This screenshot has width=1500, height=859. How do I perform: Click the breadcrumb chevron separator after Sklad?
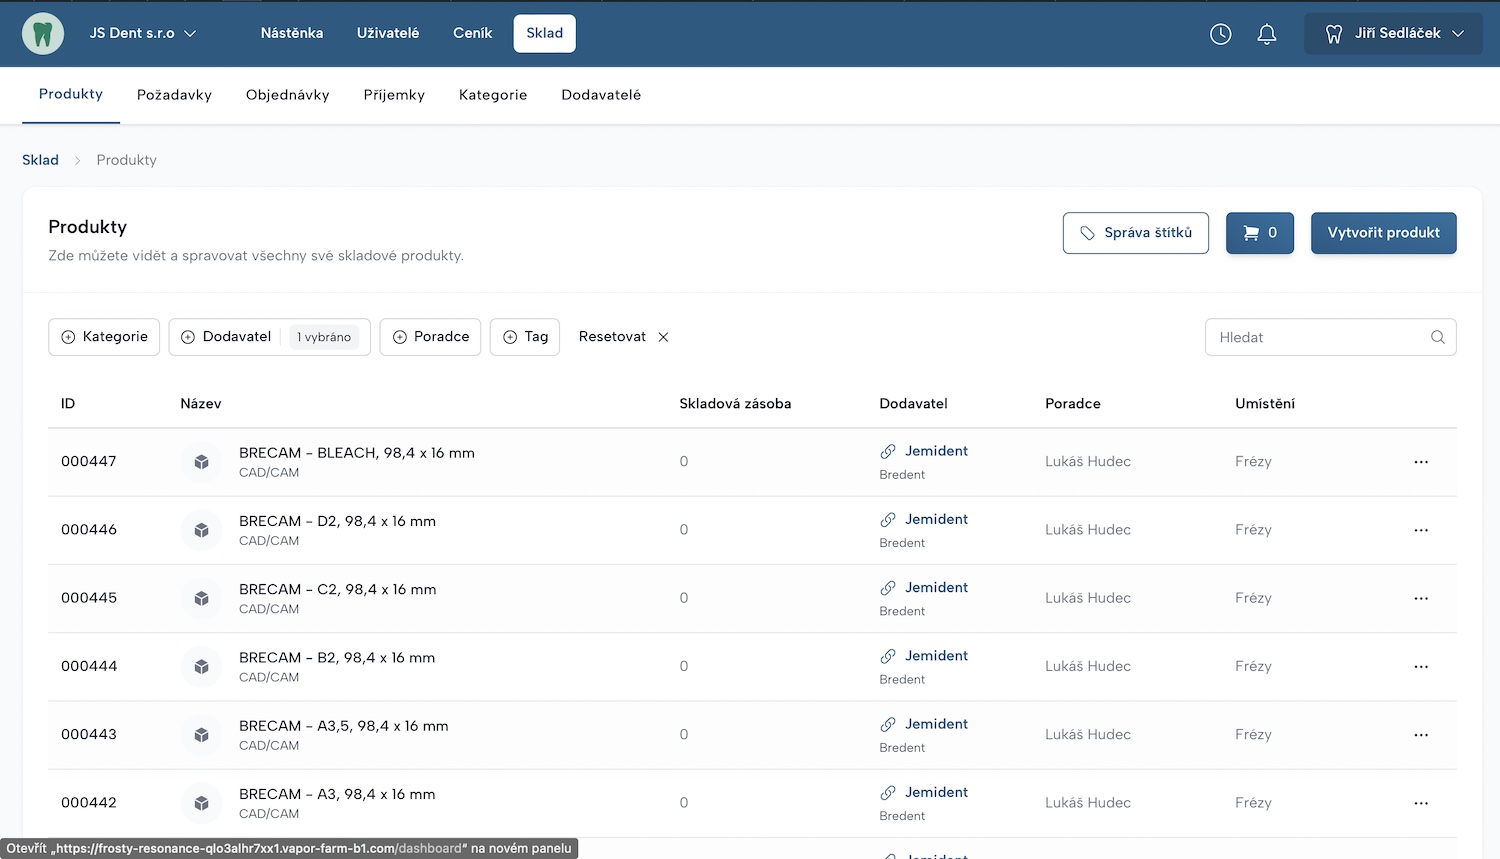(77, 160)
